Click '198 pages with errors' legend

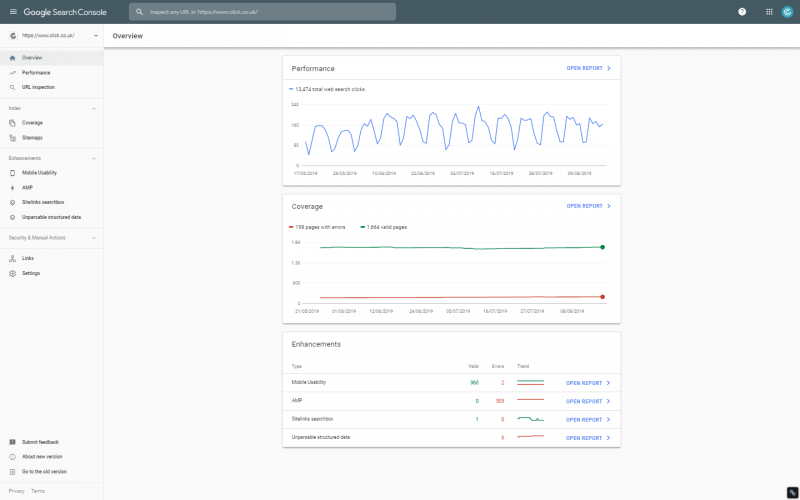317,227
